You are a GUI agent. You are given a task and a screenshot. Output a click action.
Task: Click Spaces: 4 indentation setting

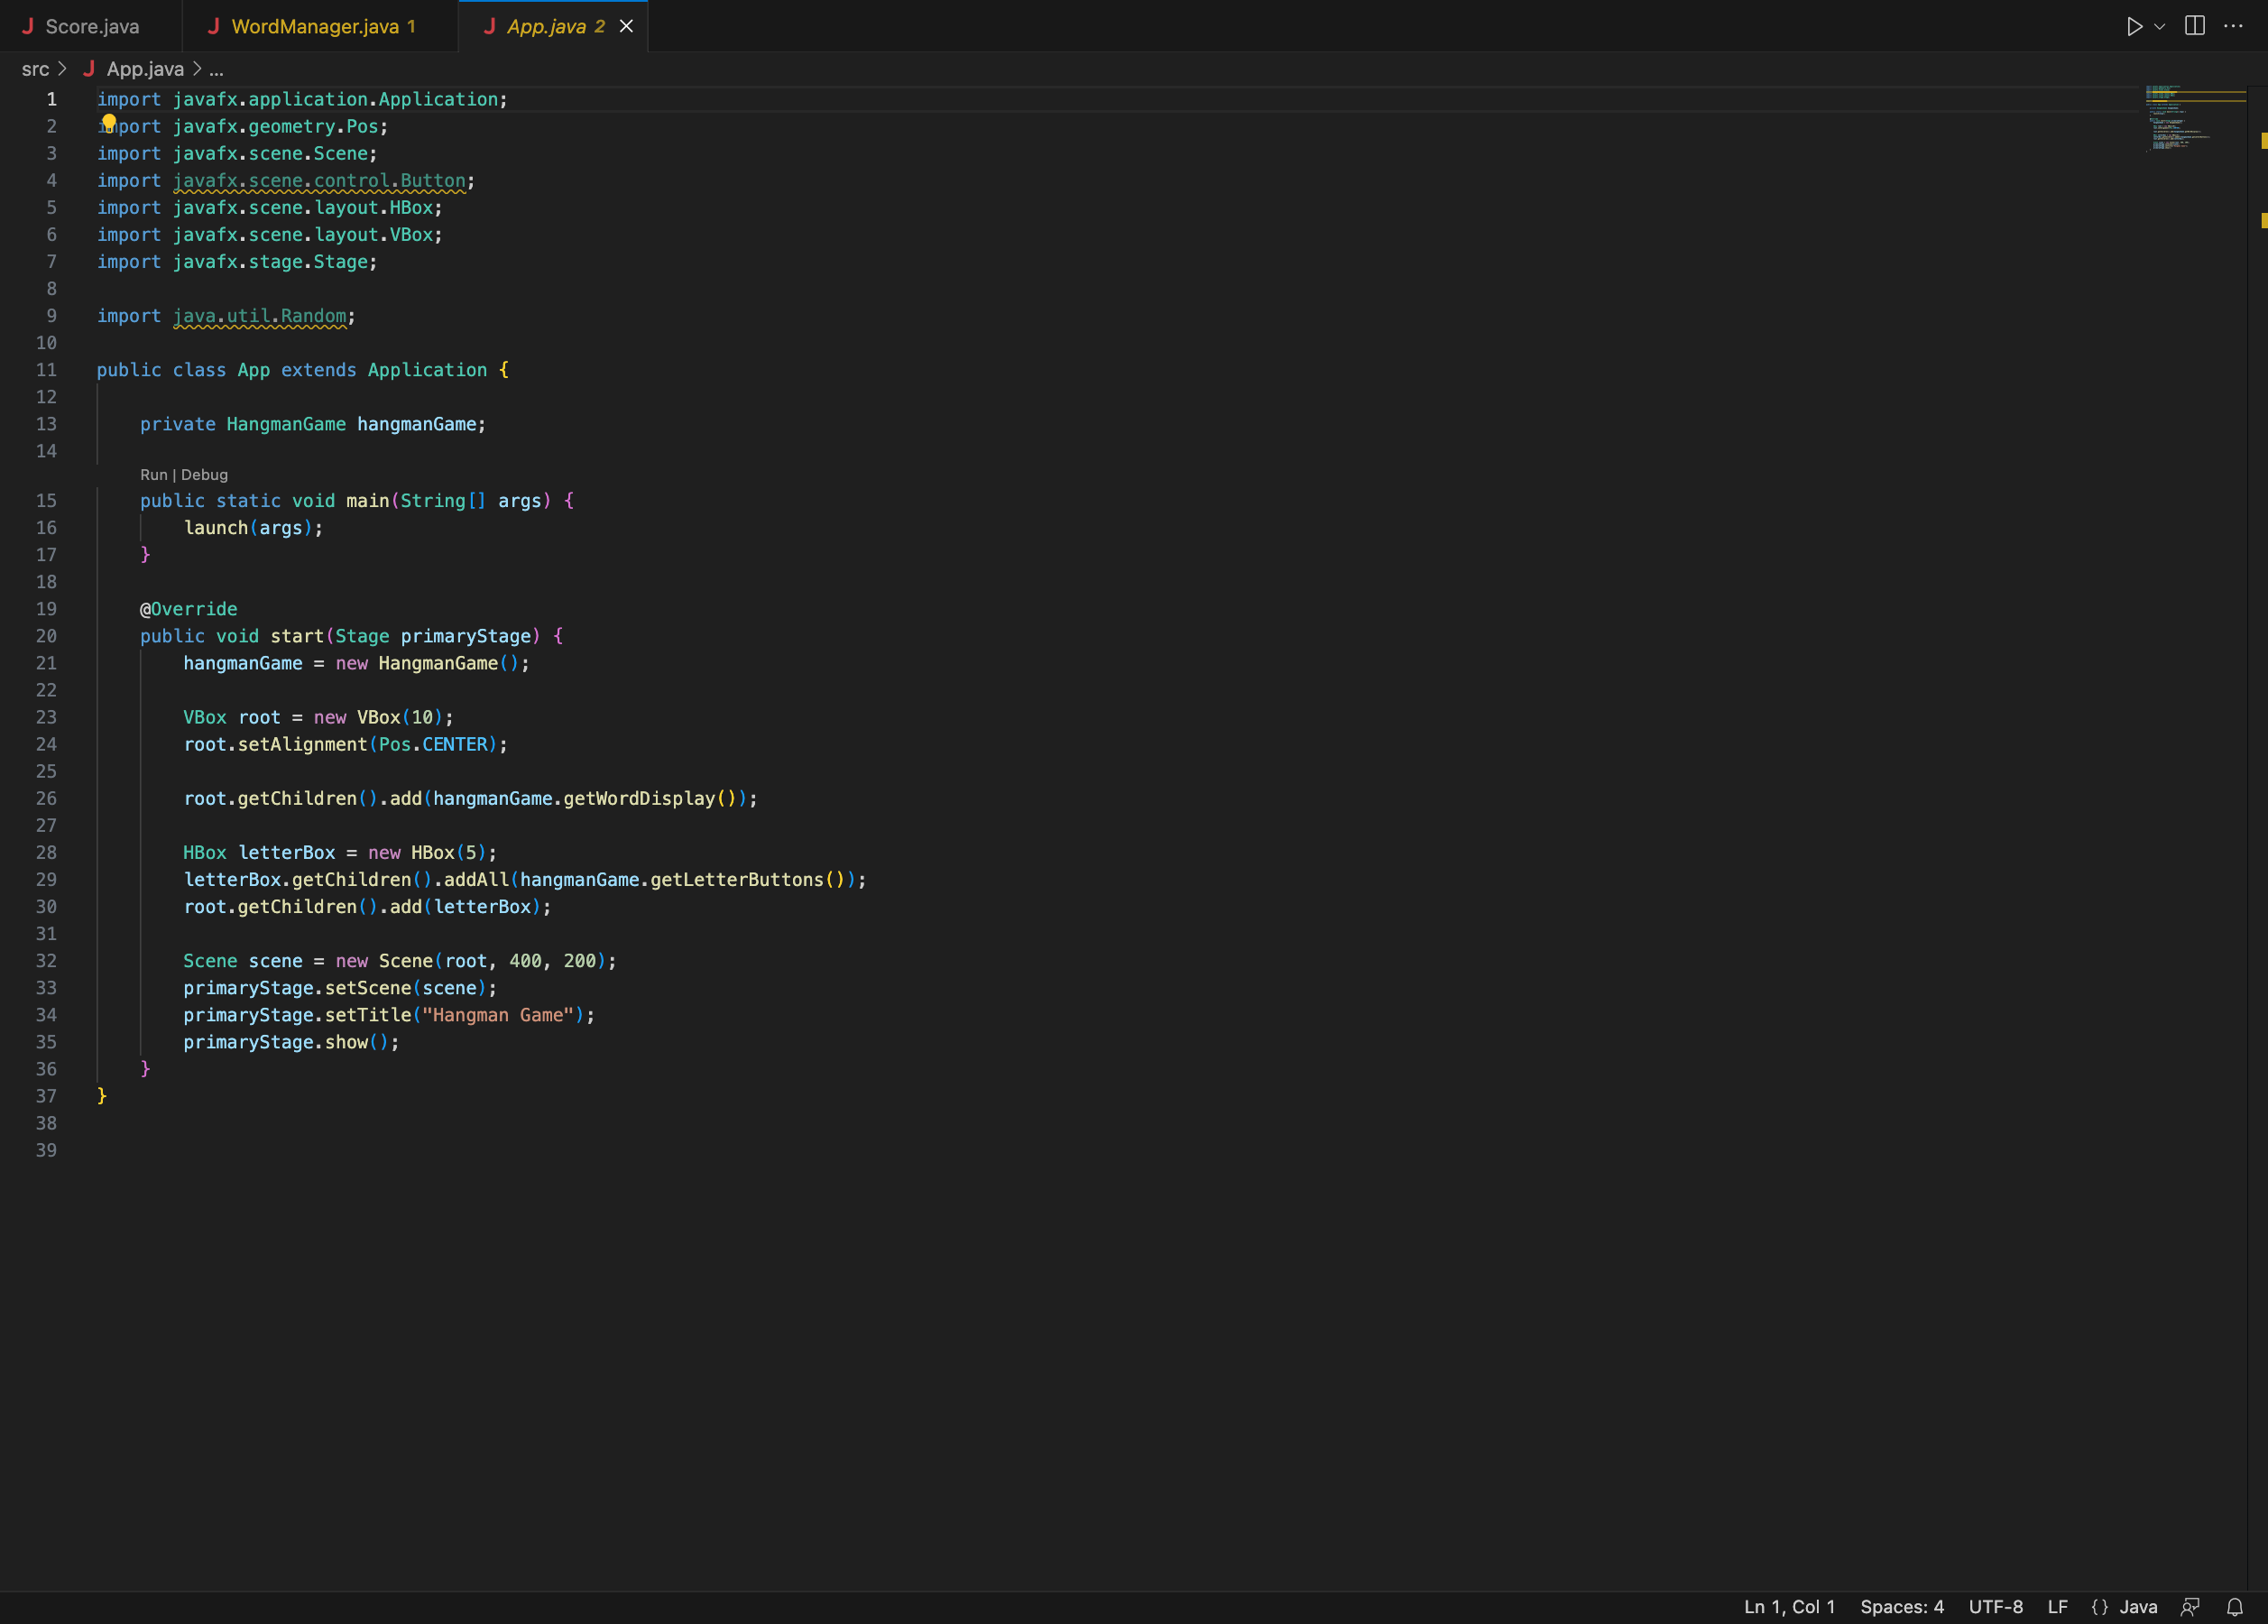click(x=1901, y=1606)
